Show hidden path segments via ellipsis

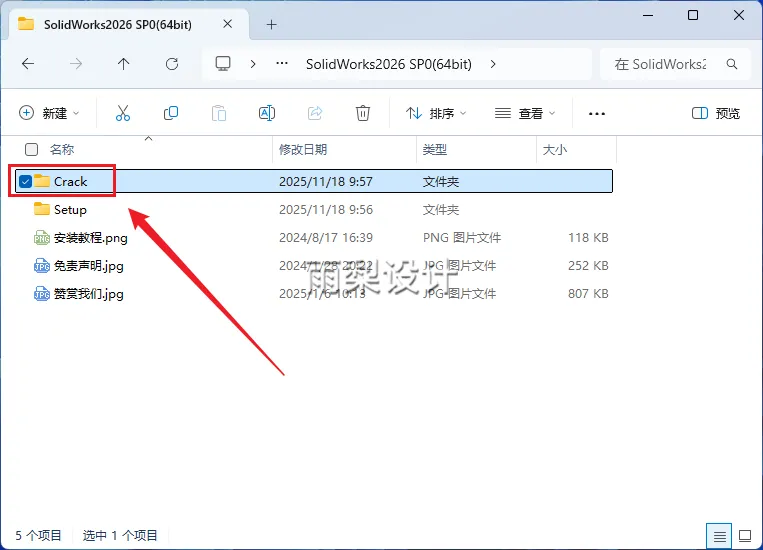click(x=282, y=63)
